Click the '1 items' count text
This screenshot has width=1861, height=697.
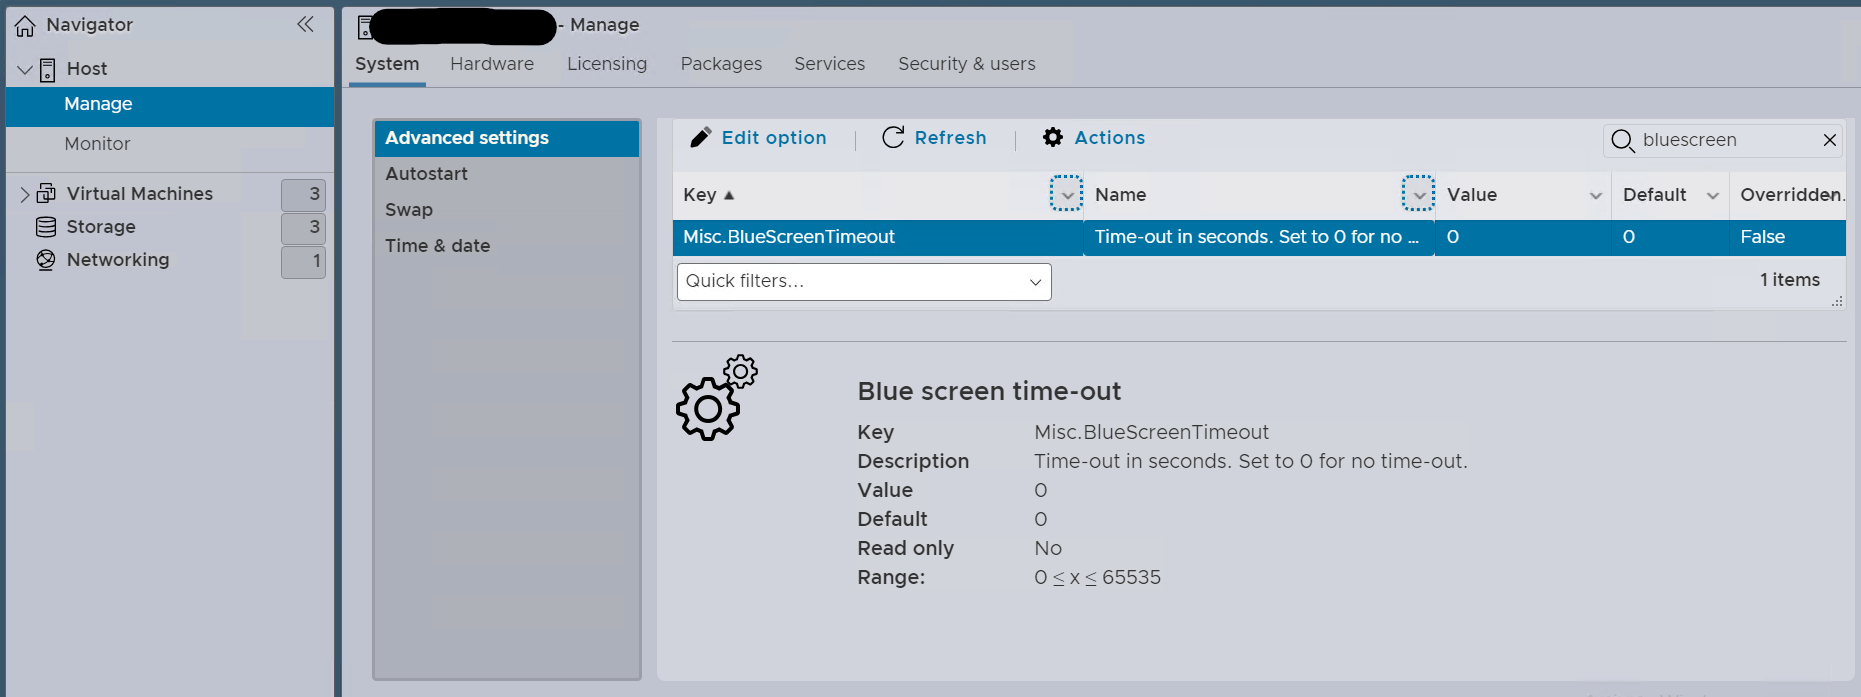(1790, 280)
